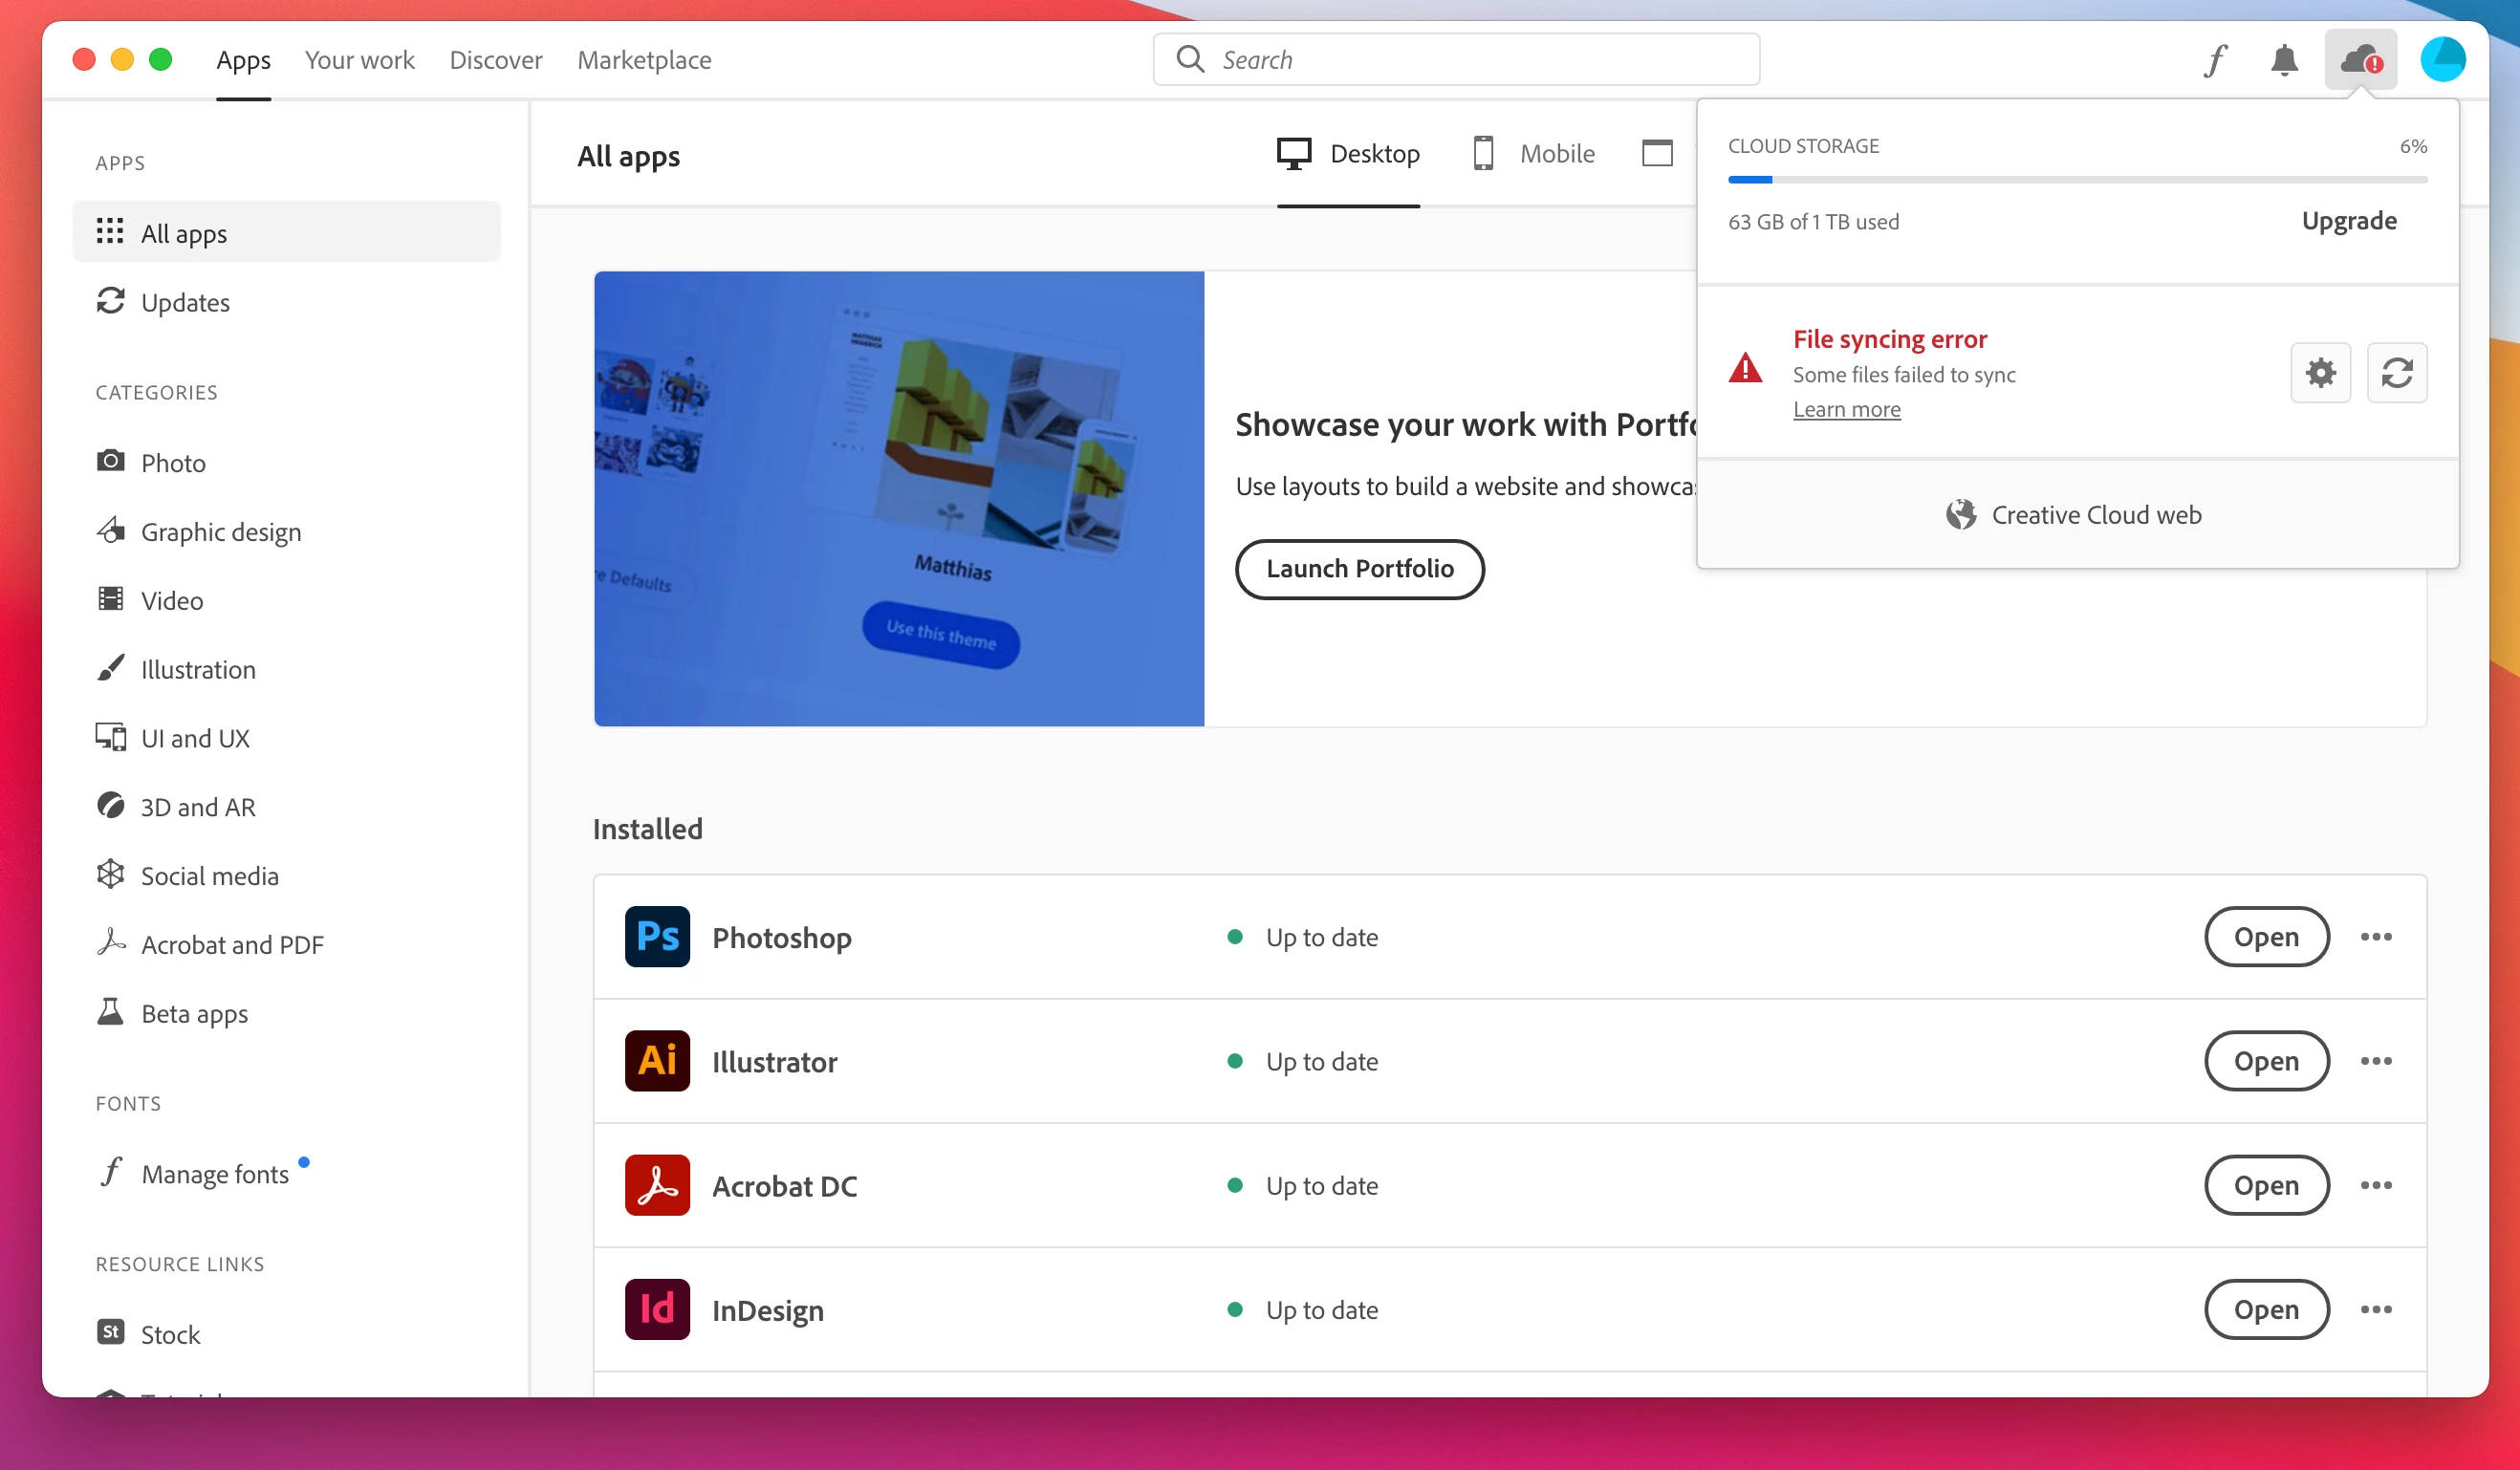Click the Illustrator app icon
The height and width of the screenshot is (1470, 2520).
coord(657,1061)
